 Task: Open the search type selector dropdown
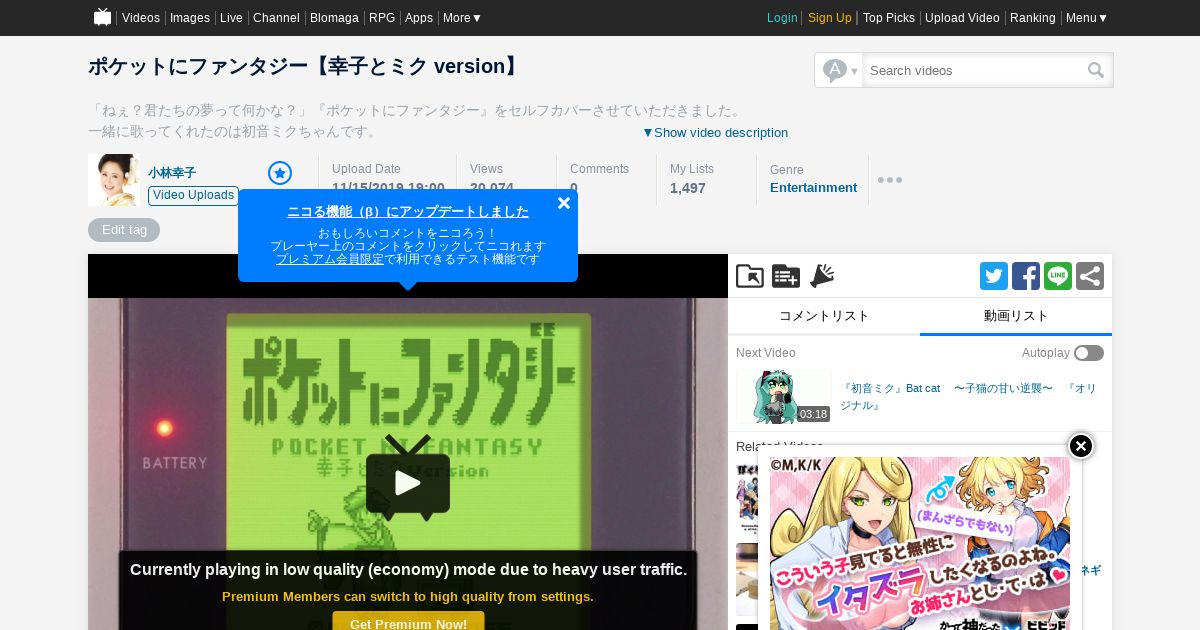click(x=839, y=70)
